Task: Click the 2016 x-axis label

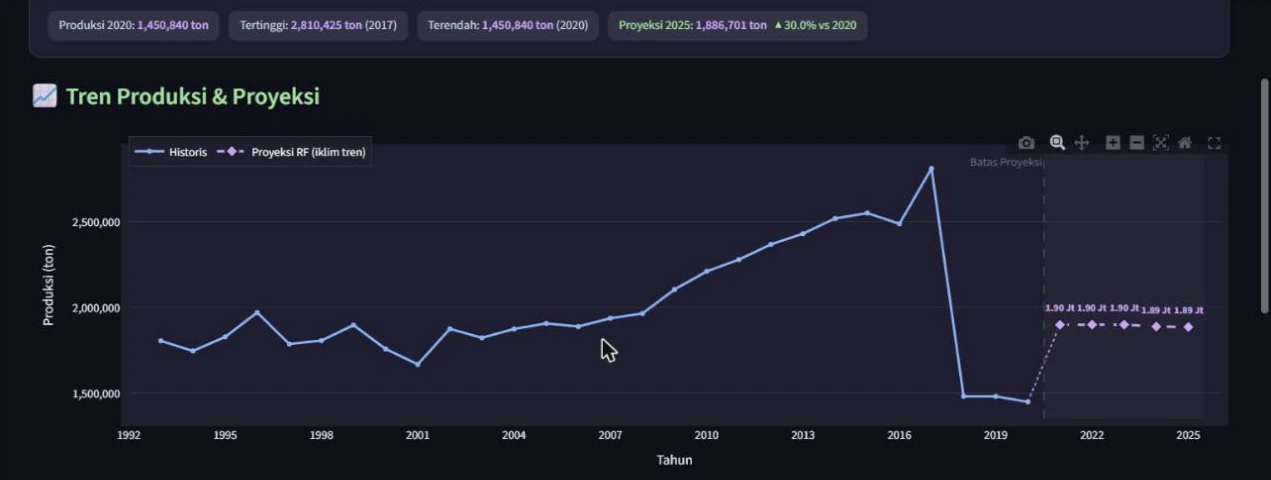Action: 899,435
